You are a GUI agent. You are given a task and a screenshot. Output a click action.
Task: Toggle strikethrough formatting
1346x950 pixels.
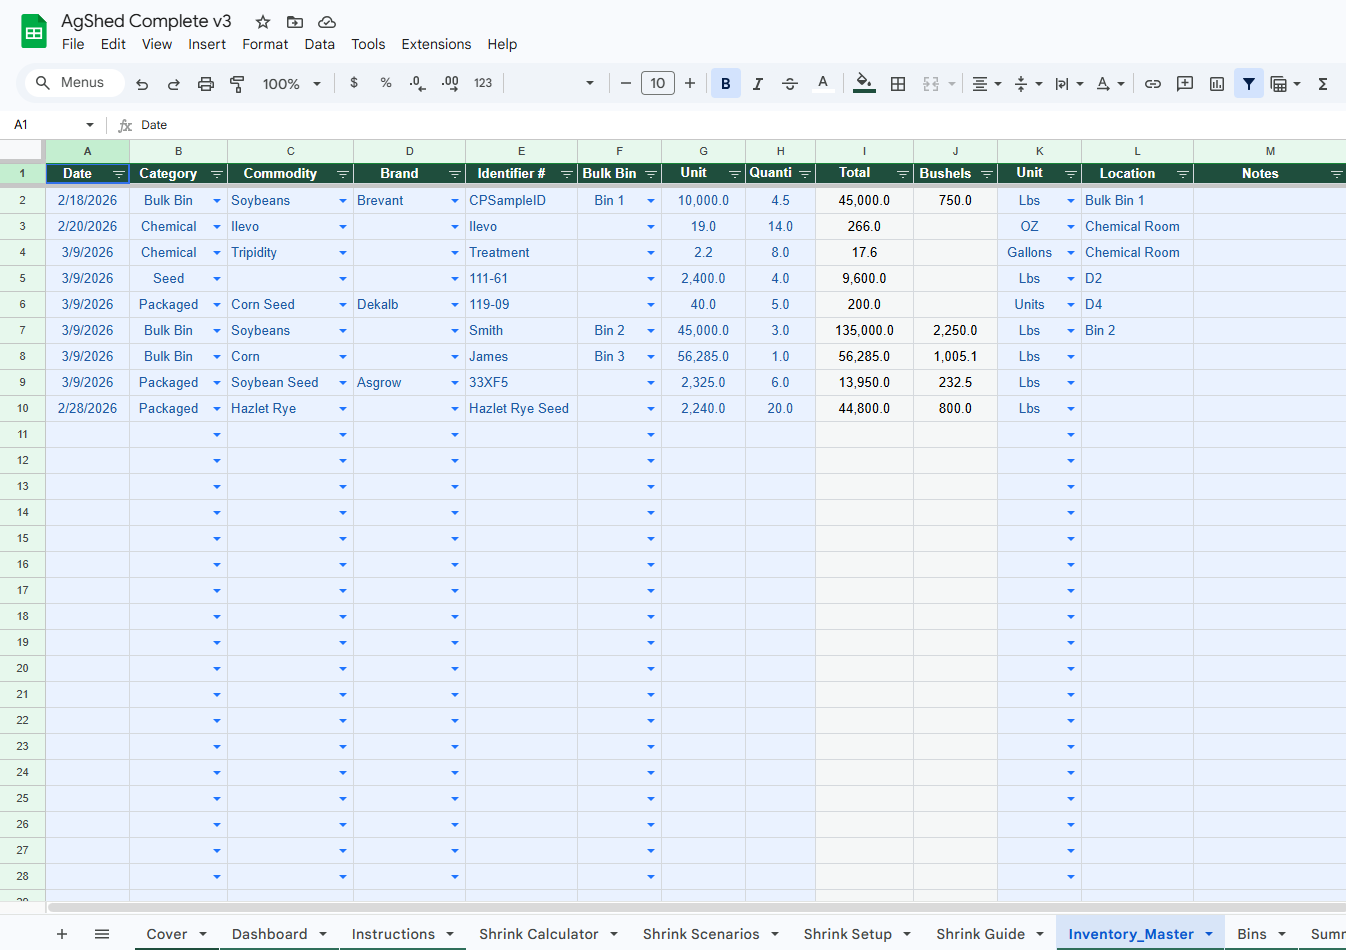coord(789,83)
